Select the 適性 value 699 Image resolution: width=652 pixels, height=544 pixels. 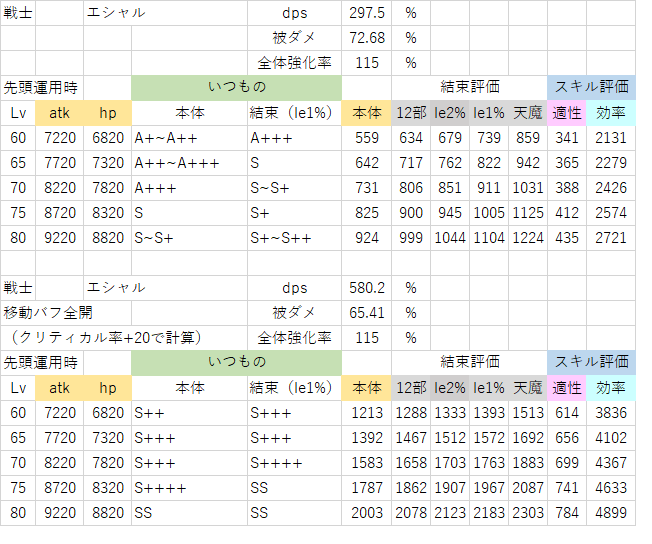click(567, 463)
